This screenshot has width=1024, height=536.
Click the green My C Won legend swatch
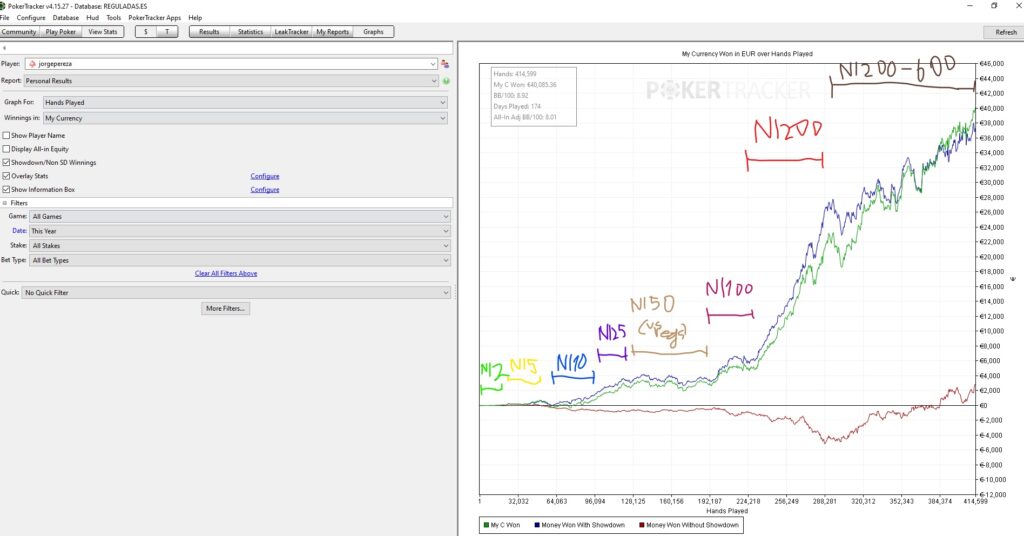[x=485, y=525]
